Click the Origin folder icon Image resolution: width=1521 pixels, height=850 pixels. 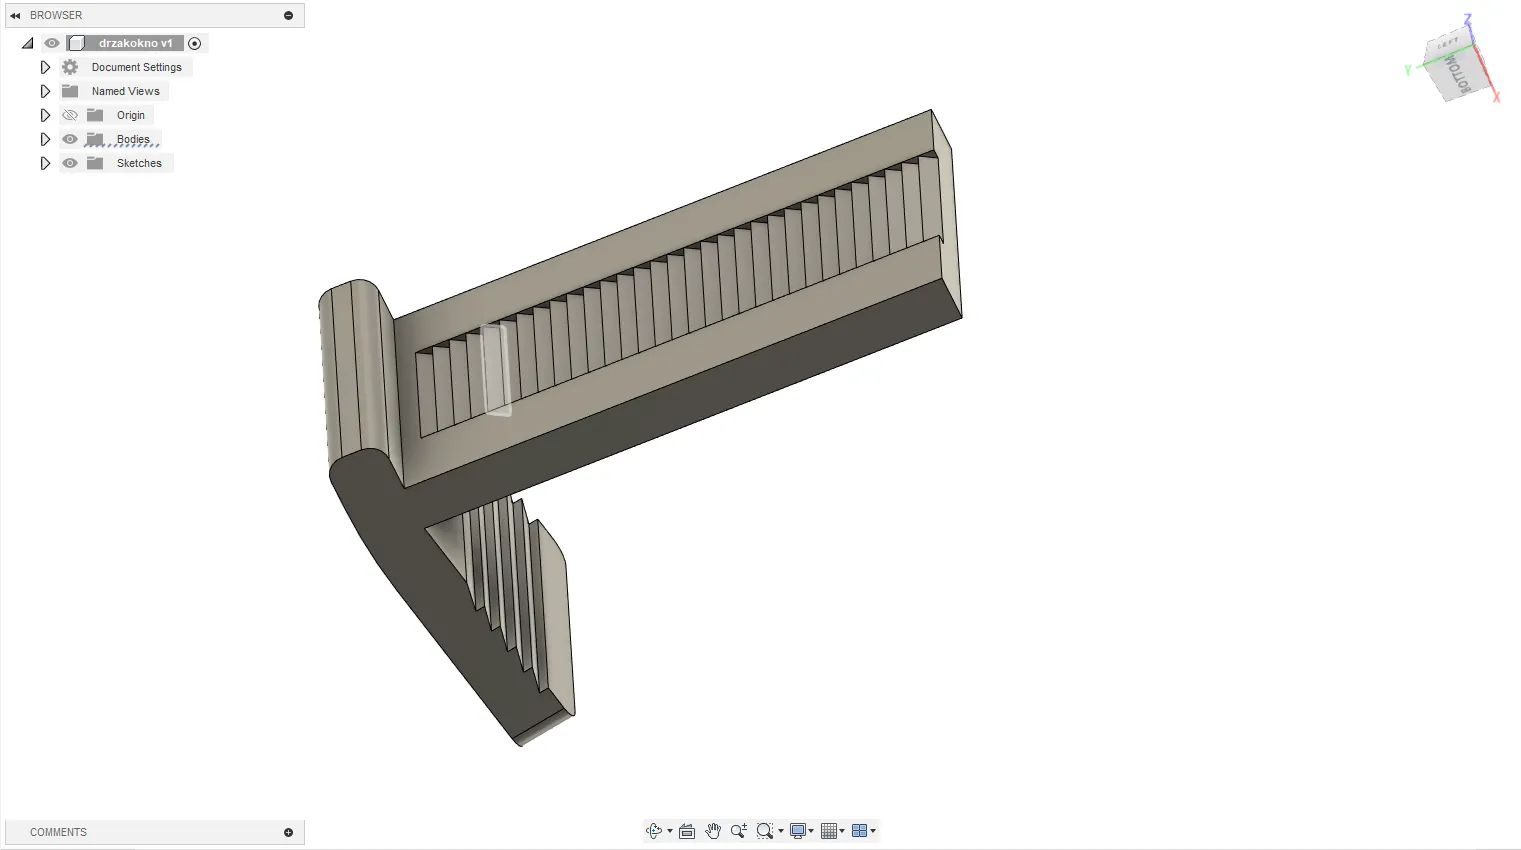95,115
